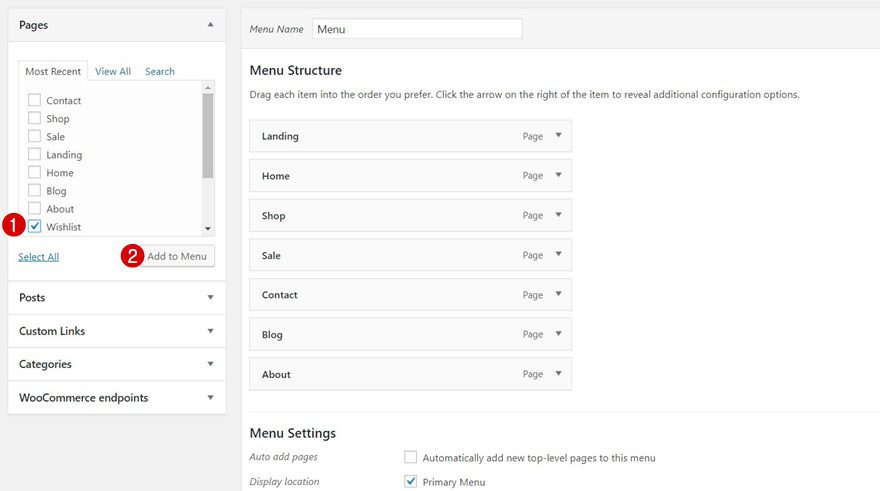Collapse the Pages panel arrow

click(x=210, y=25)
